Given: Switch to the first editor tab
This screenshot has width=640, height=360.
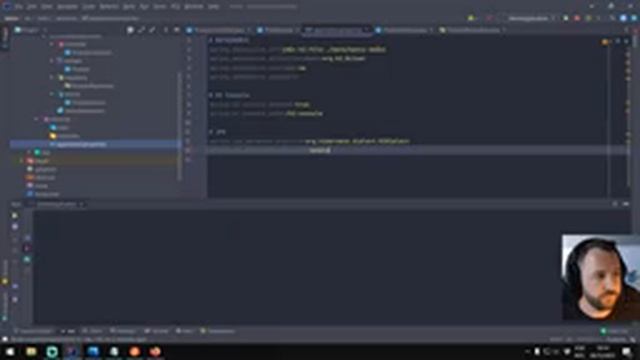Looking at the screenshot, I should [x=218, y=30].
